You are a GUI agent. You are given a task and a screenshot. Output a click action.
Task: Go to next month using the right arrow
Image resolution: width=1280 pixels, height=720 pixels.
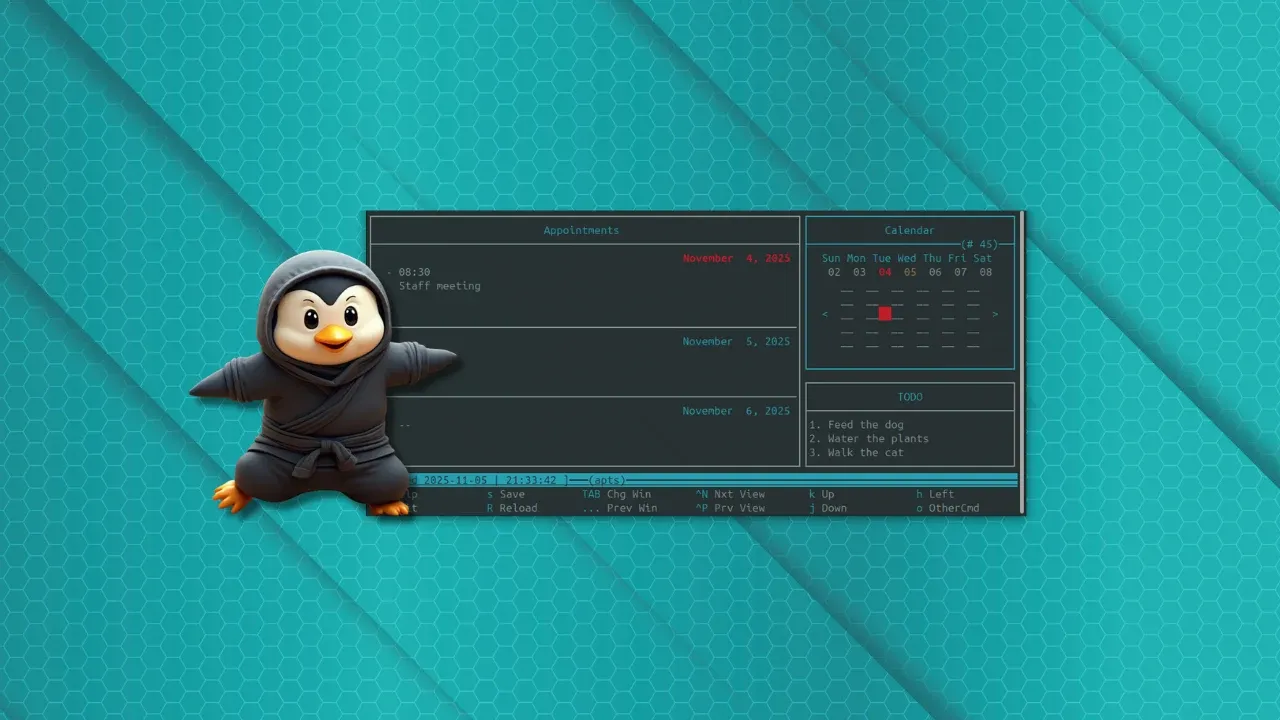point(994,314)
